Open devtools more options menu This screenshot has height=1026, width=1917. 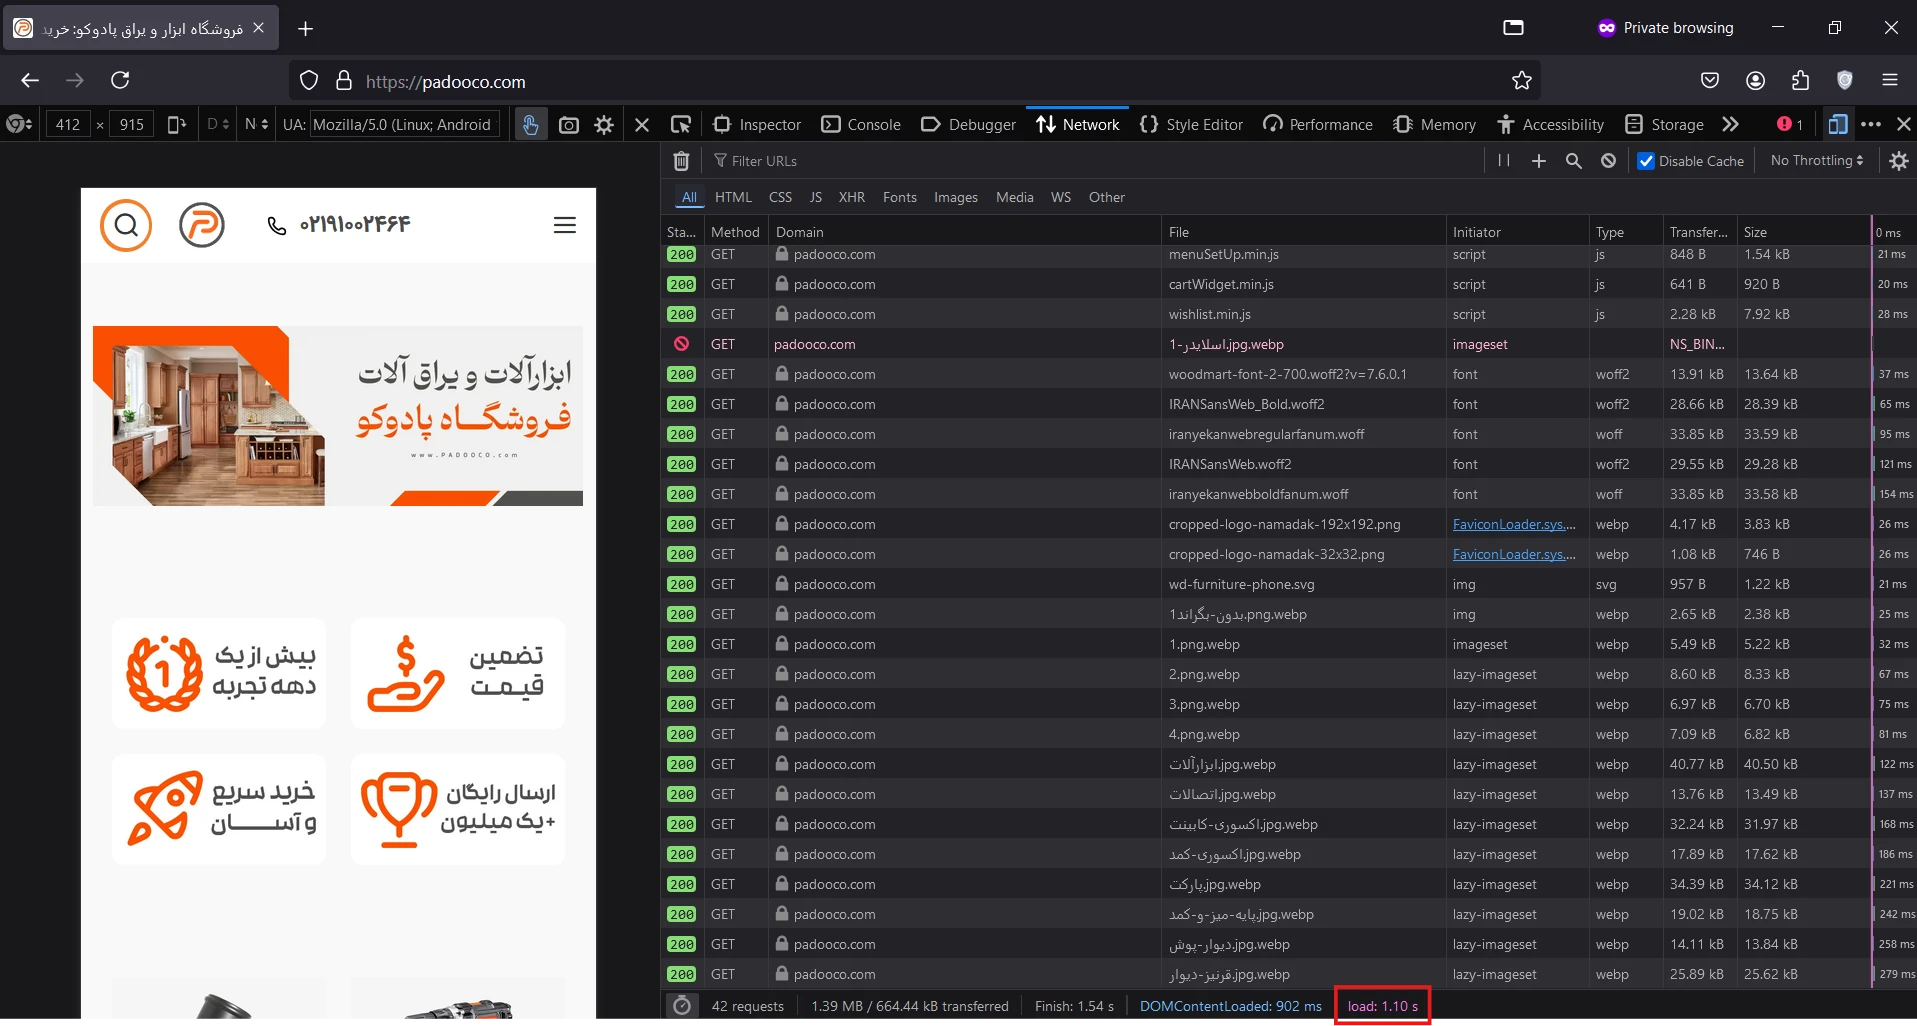pos(1871,125)
